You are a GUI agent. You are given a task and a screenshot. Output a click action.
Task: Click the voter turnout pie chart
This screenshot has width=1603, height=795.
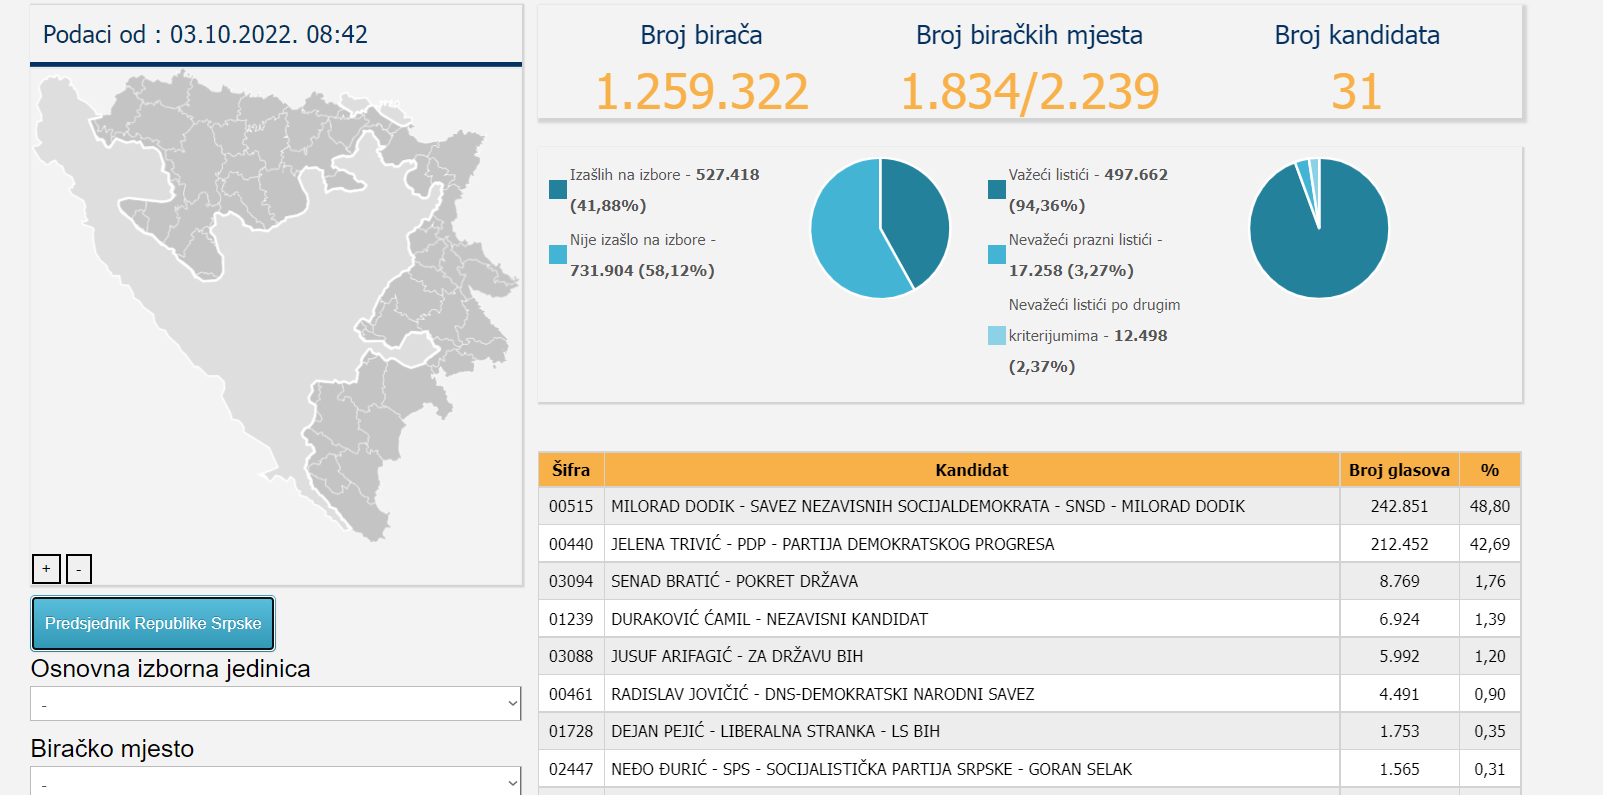point(880,228)
